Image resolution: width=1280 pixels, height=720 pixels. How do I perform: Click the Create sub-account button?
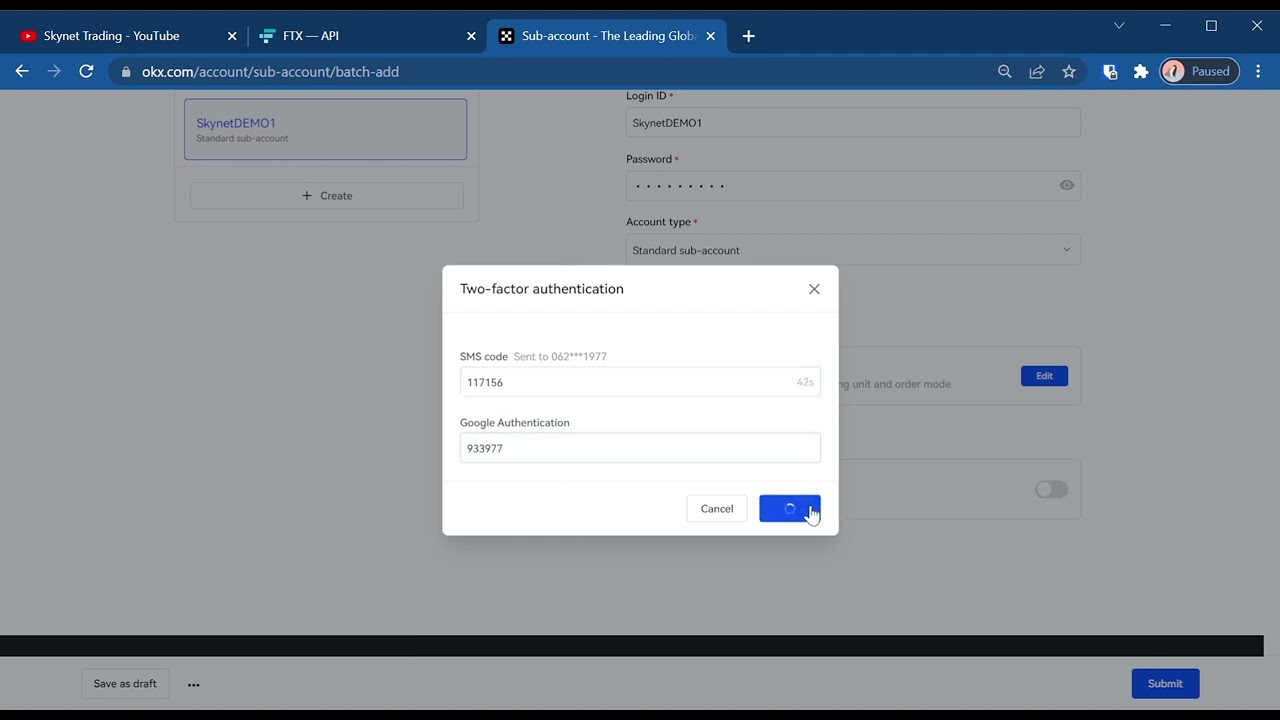coord(327,196)
